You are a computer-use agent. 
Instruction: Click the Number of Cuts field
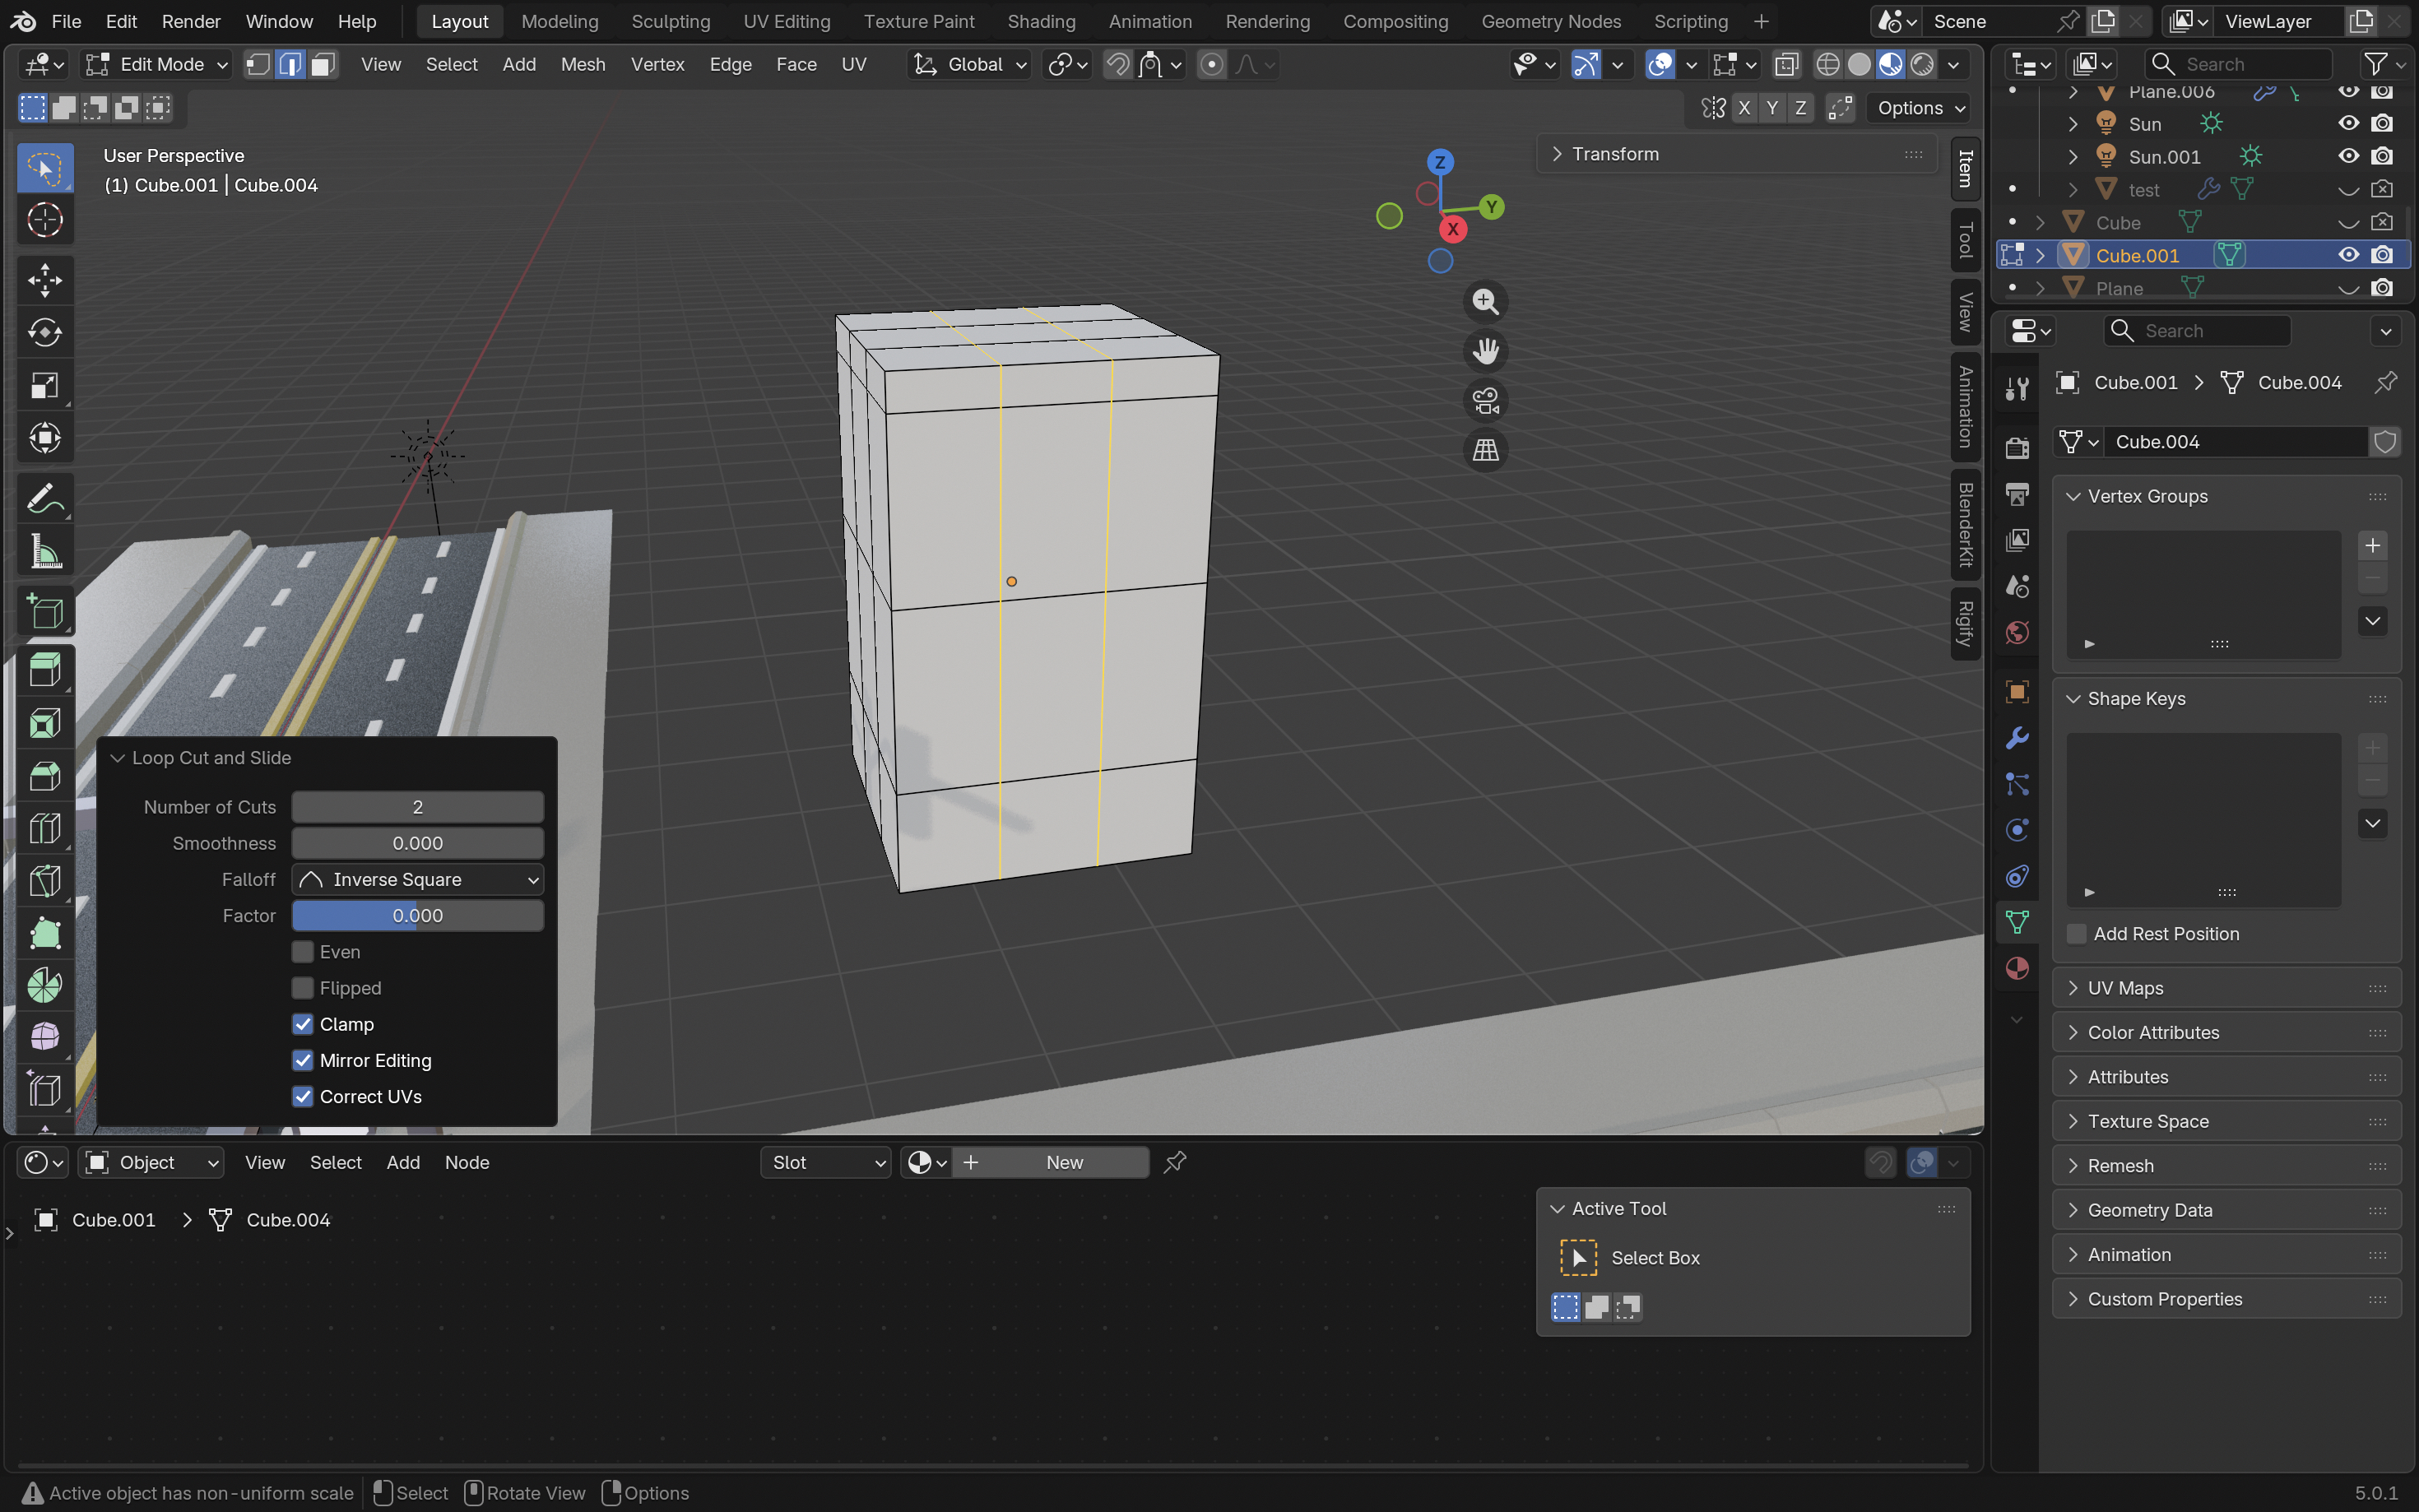coord(418,807)
